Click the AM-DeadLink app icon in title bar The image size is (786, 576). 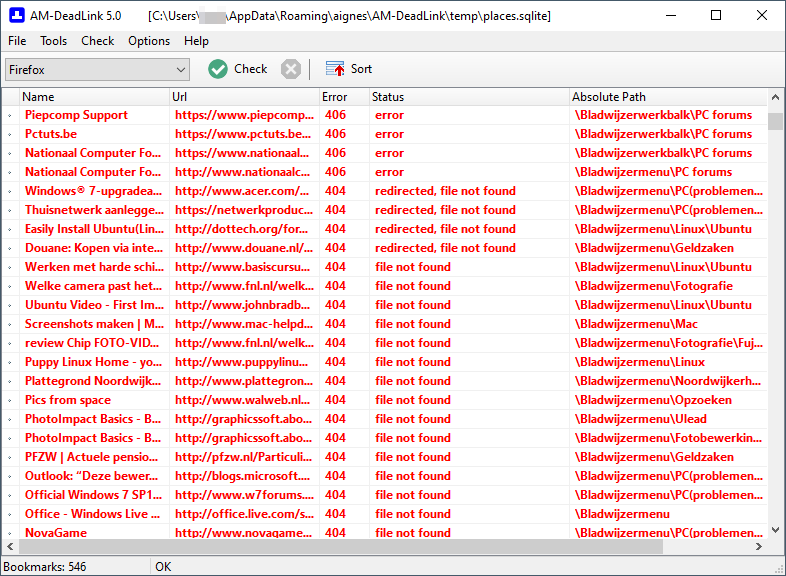[16, 16]
